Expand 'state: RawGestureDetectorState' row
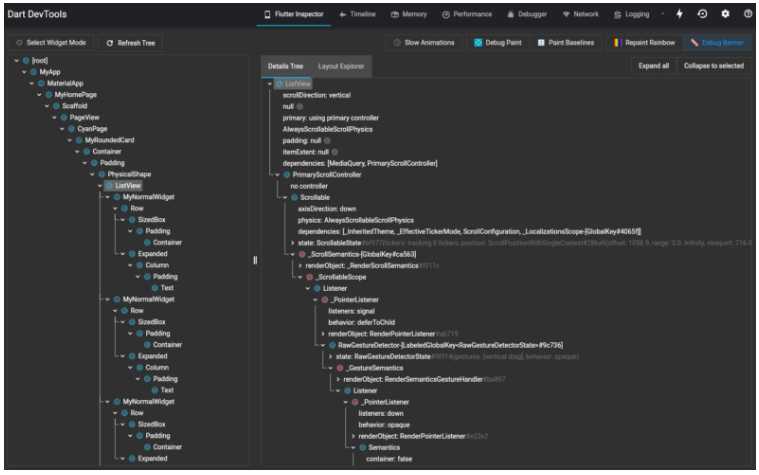 (x=331, y=357)
